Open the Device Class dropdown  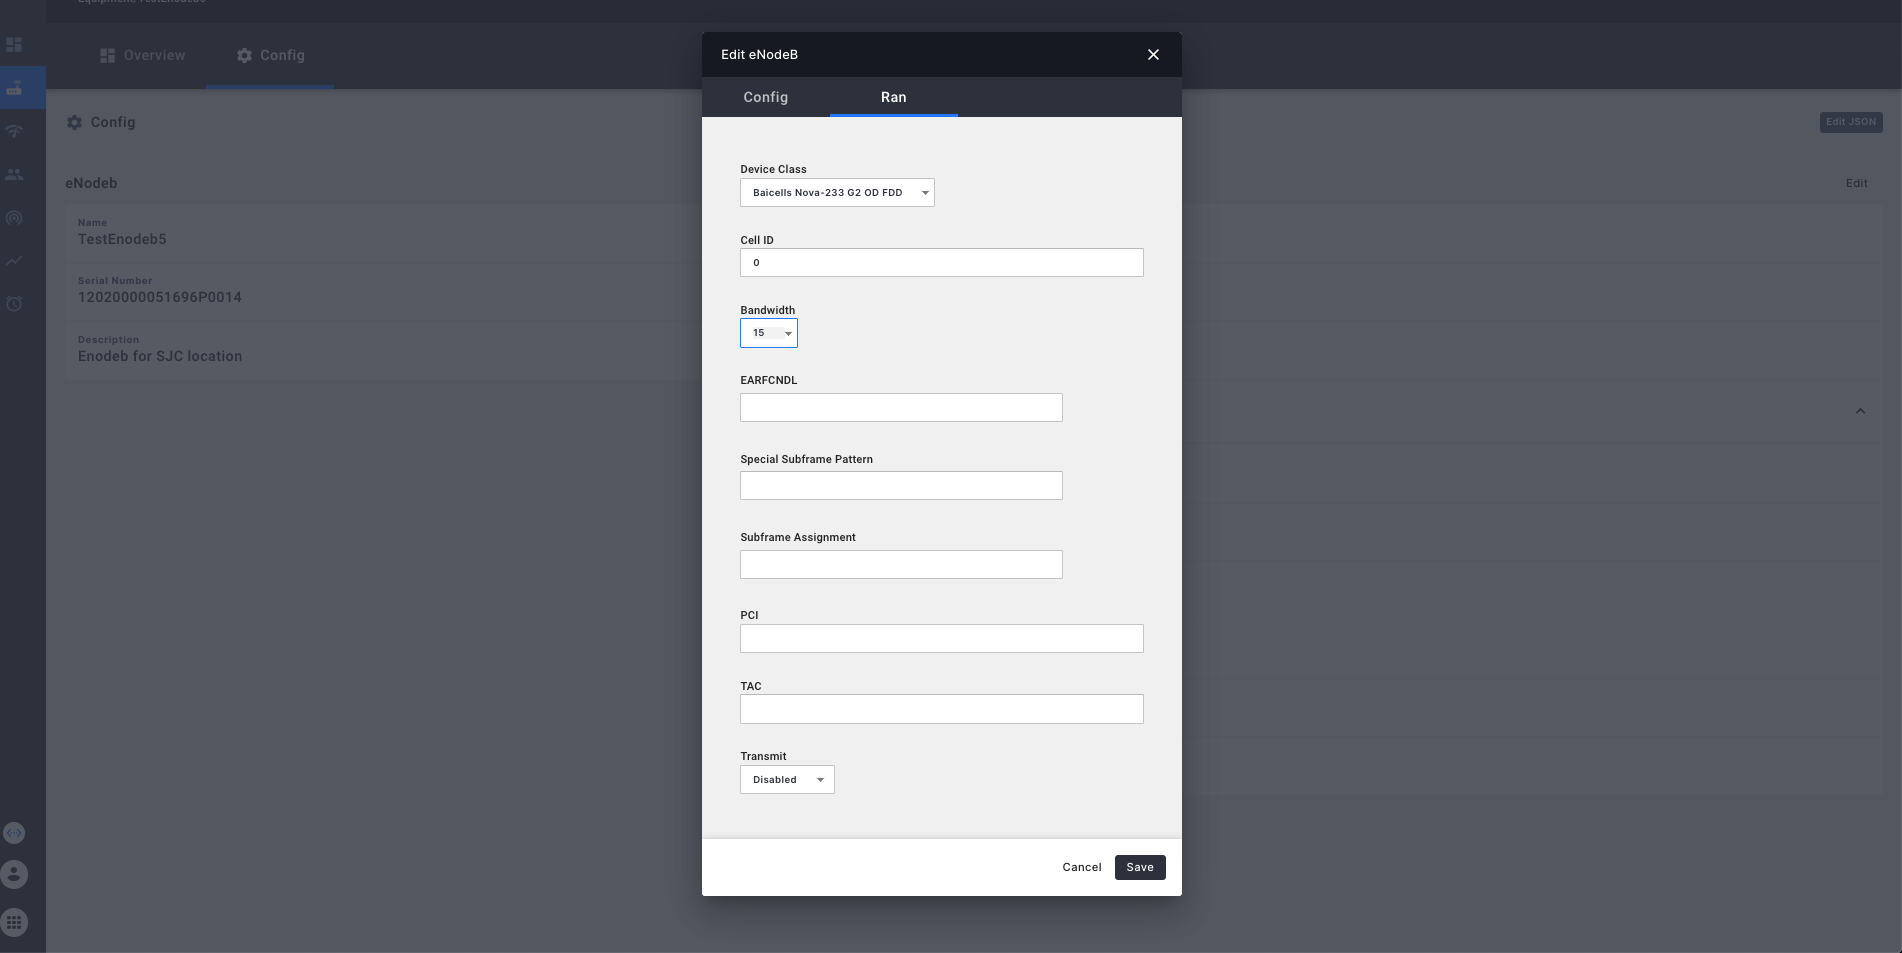coord(836,192)
